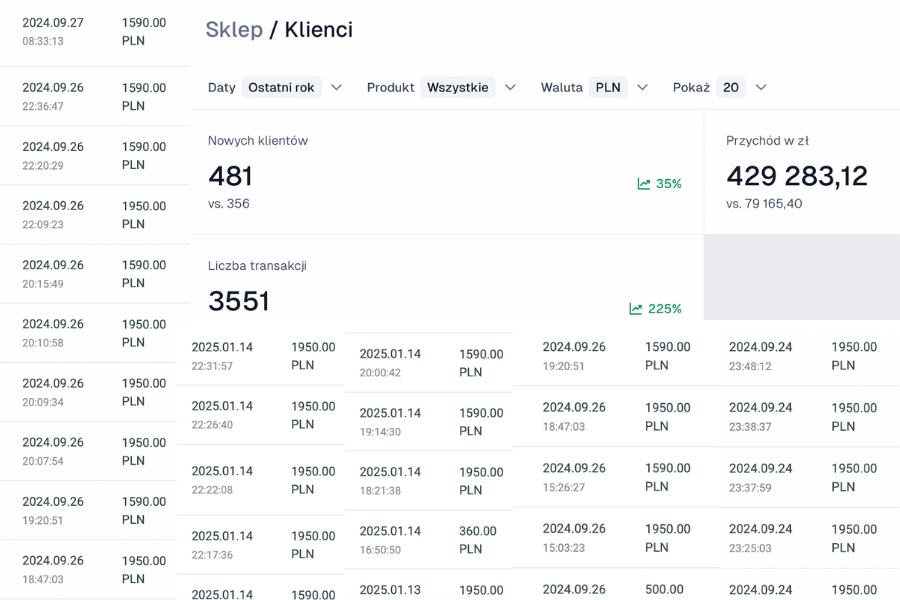Open the 2024.09.27 08:33:13 transaction row
Screen dimensions: 900x600
click(x=94, y=32)
